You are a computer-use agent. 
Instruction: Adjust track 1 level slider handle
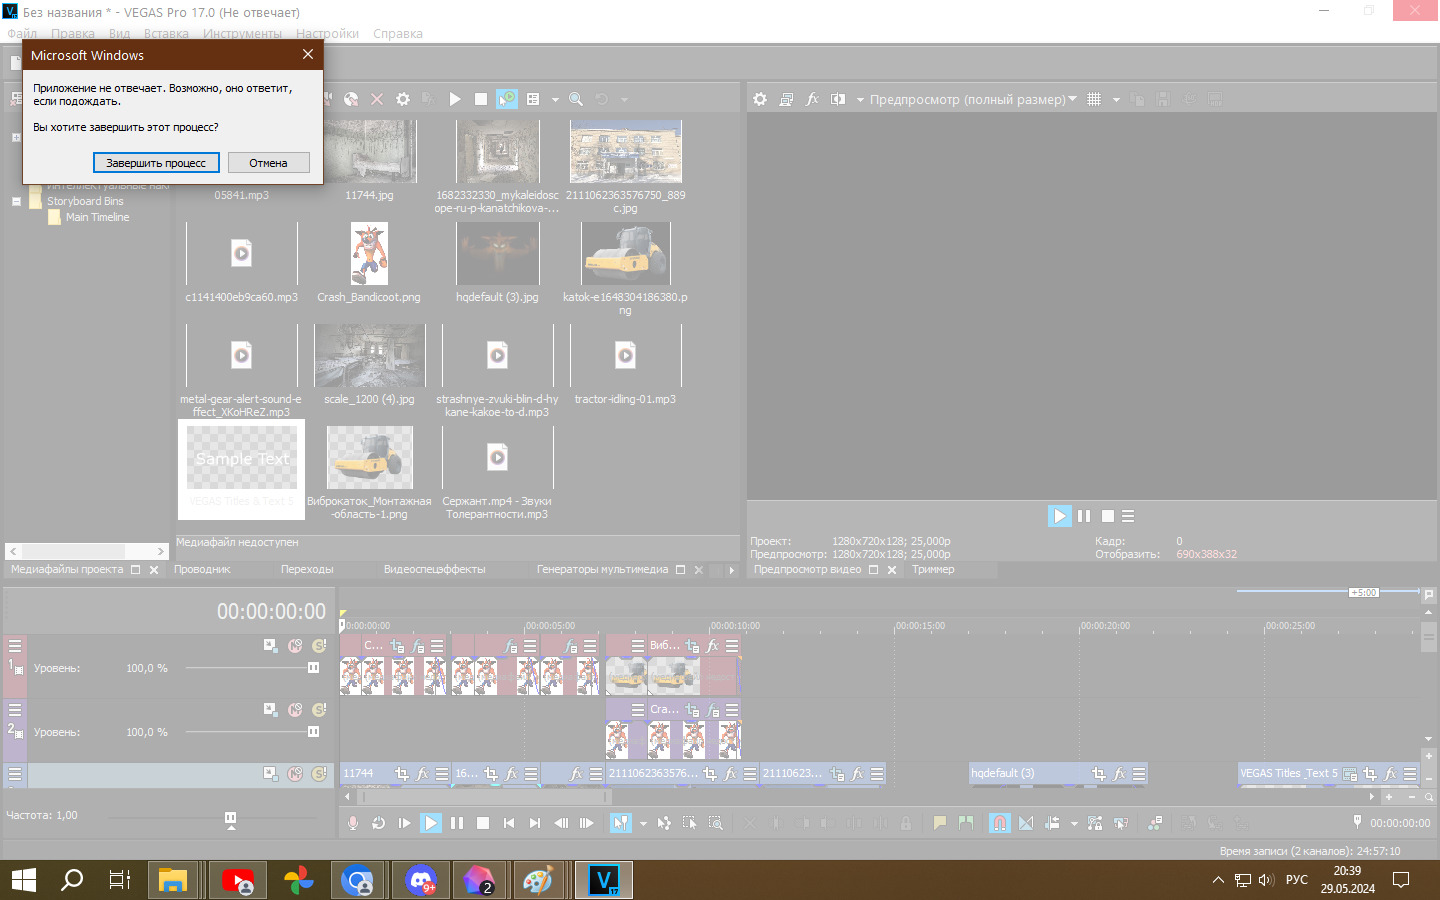click(x=313, y=668)
